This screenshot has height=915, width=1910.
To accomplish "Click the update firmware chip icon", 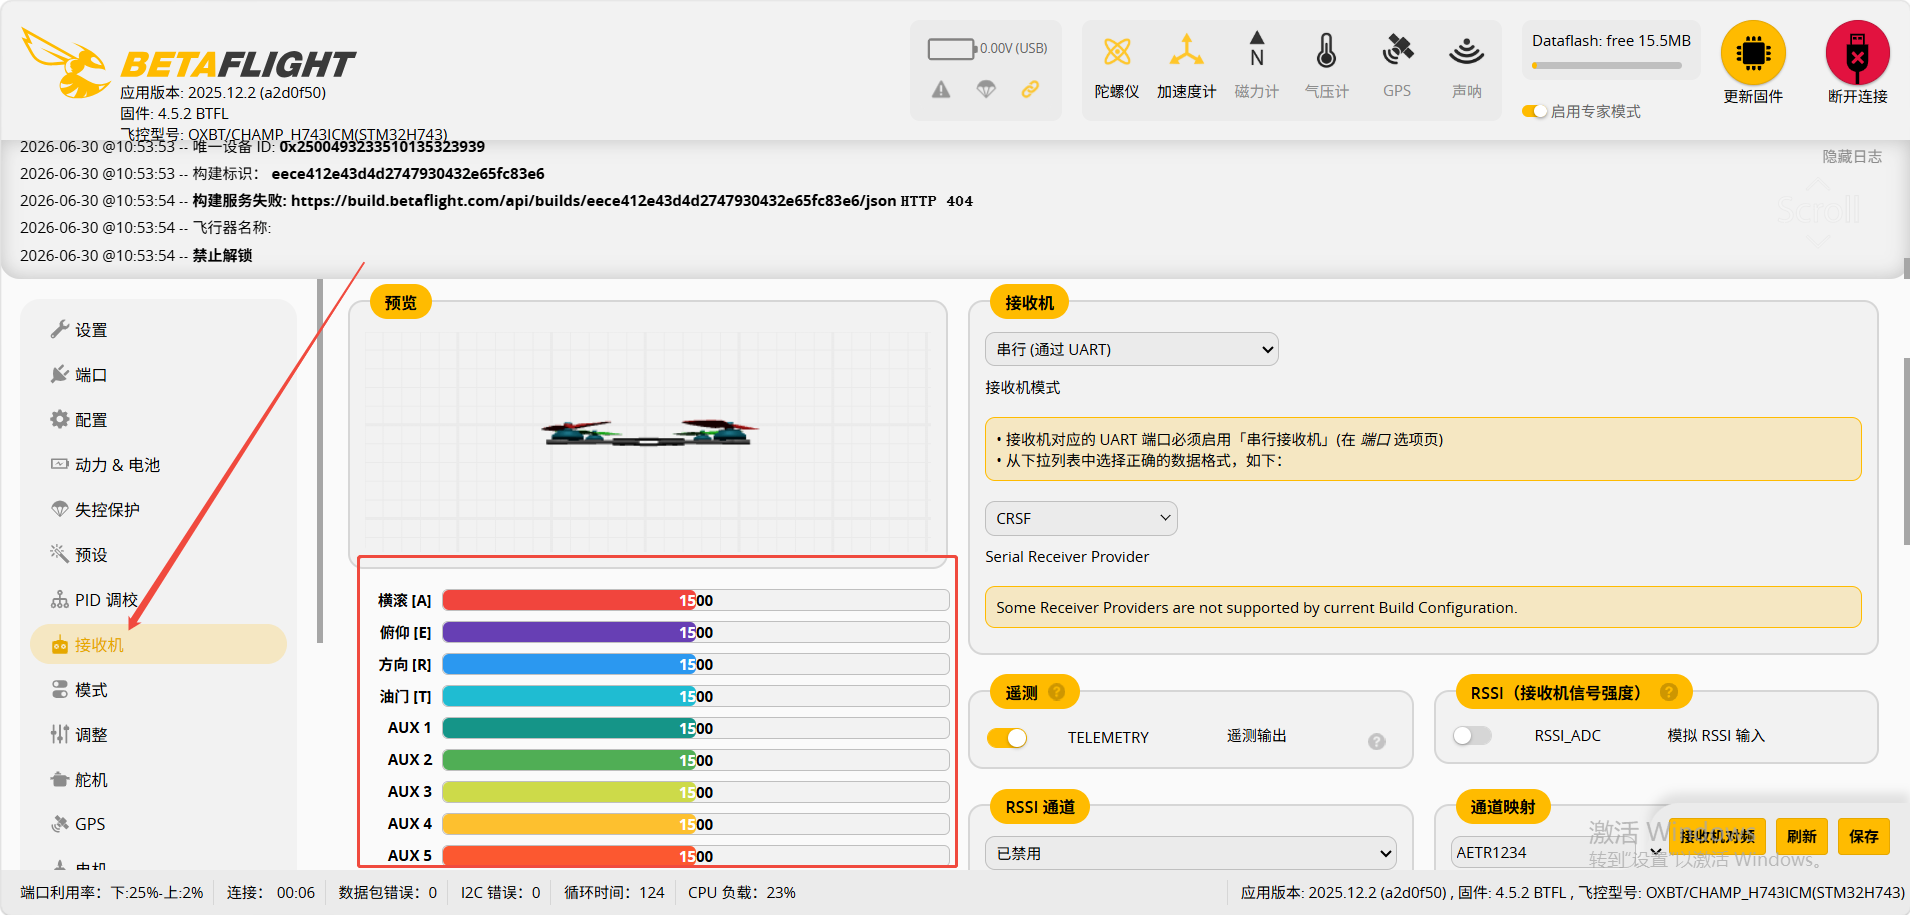I will point(1753,53).
